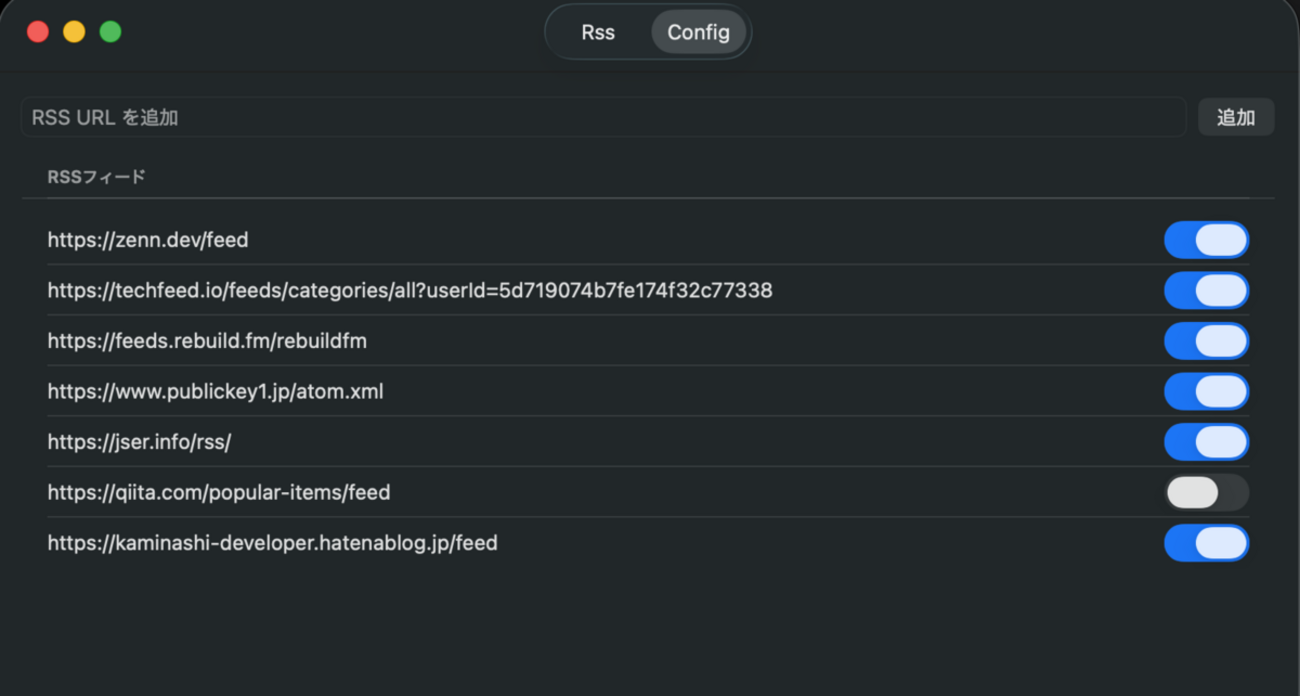The height and width of the screenshot is (696, 1300).
Task: Toggle the feeds.rebuild.fm feed off
Action: point(1206,341)
